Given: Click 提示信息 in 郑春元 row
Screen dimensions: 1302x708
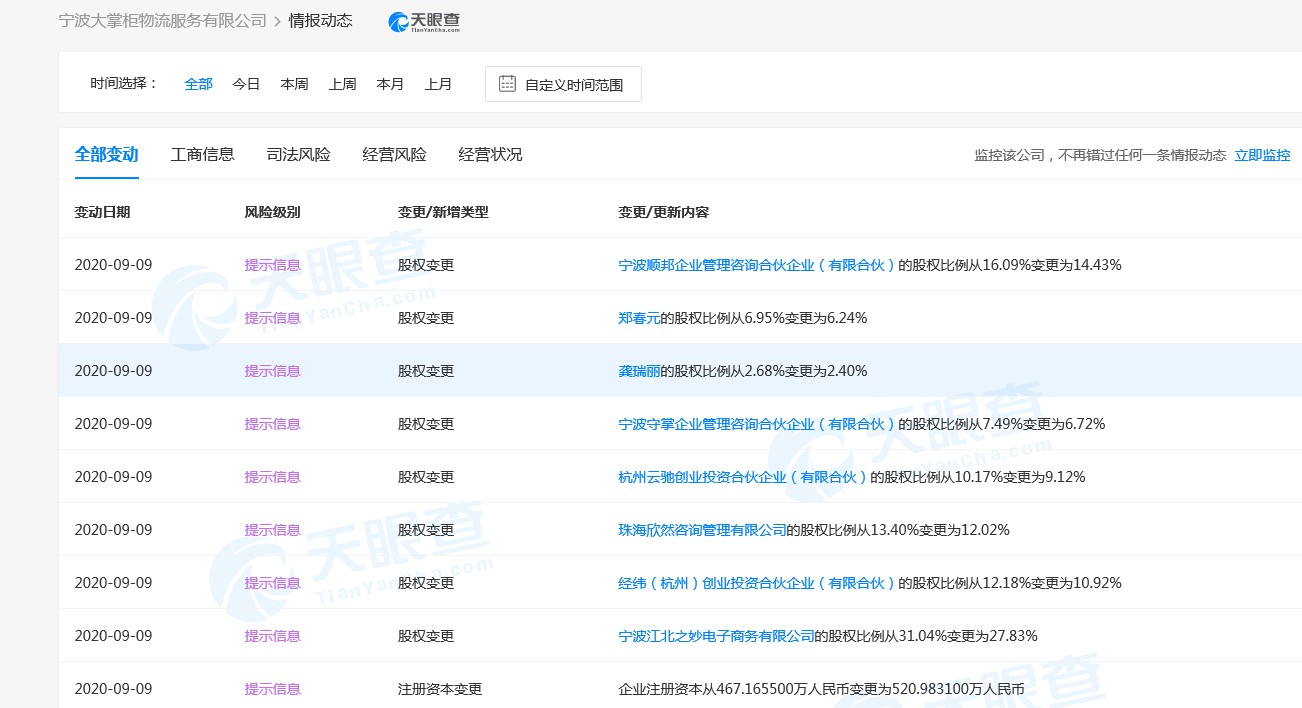Looking at the screenshot, I should pyautogui.click(x=272, y=318).
